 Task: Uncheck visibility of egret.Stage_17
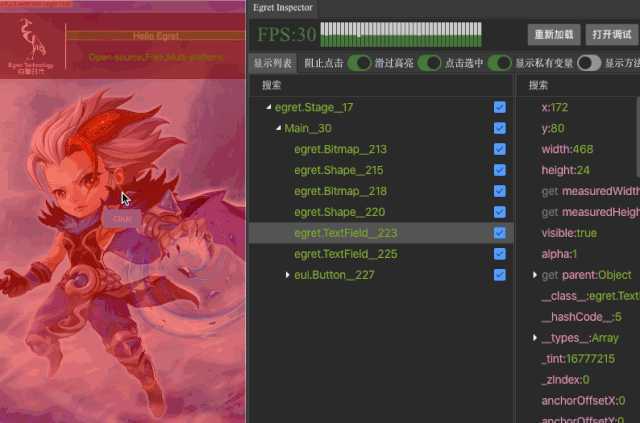[x=500, y=107]
